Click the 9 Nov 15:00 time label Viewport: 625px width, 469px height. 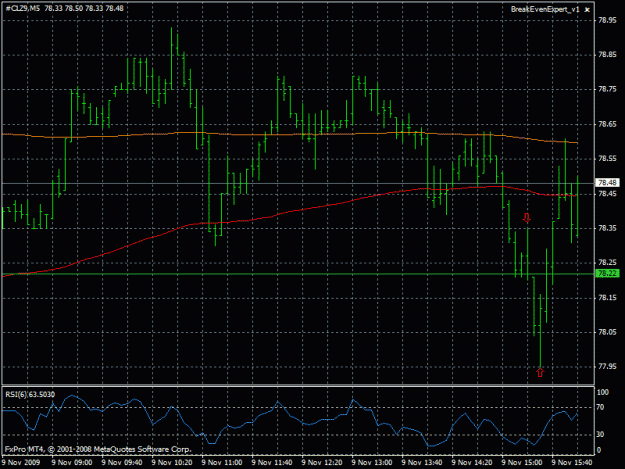click(x=522, y=462)
